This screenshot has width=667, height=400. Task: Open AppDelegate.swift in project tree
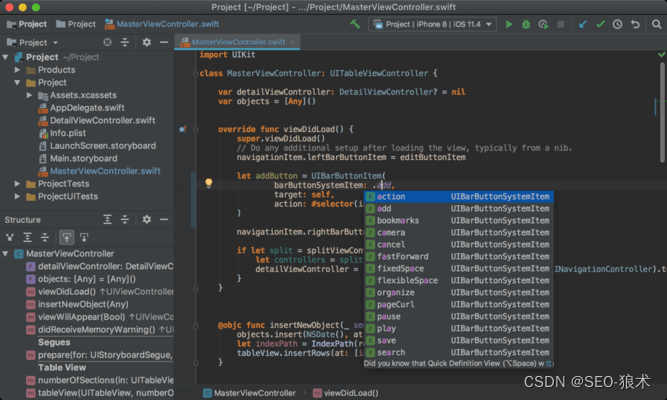tap(81, 108)
